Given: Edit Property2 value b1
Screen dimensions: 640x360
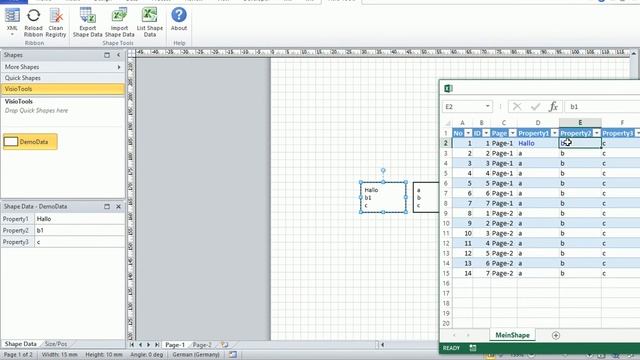Looking at the screenshot, I should pyautogui.click(x=80, y=231).
